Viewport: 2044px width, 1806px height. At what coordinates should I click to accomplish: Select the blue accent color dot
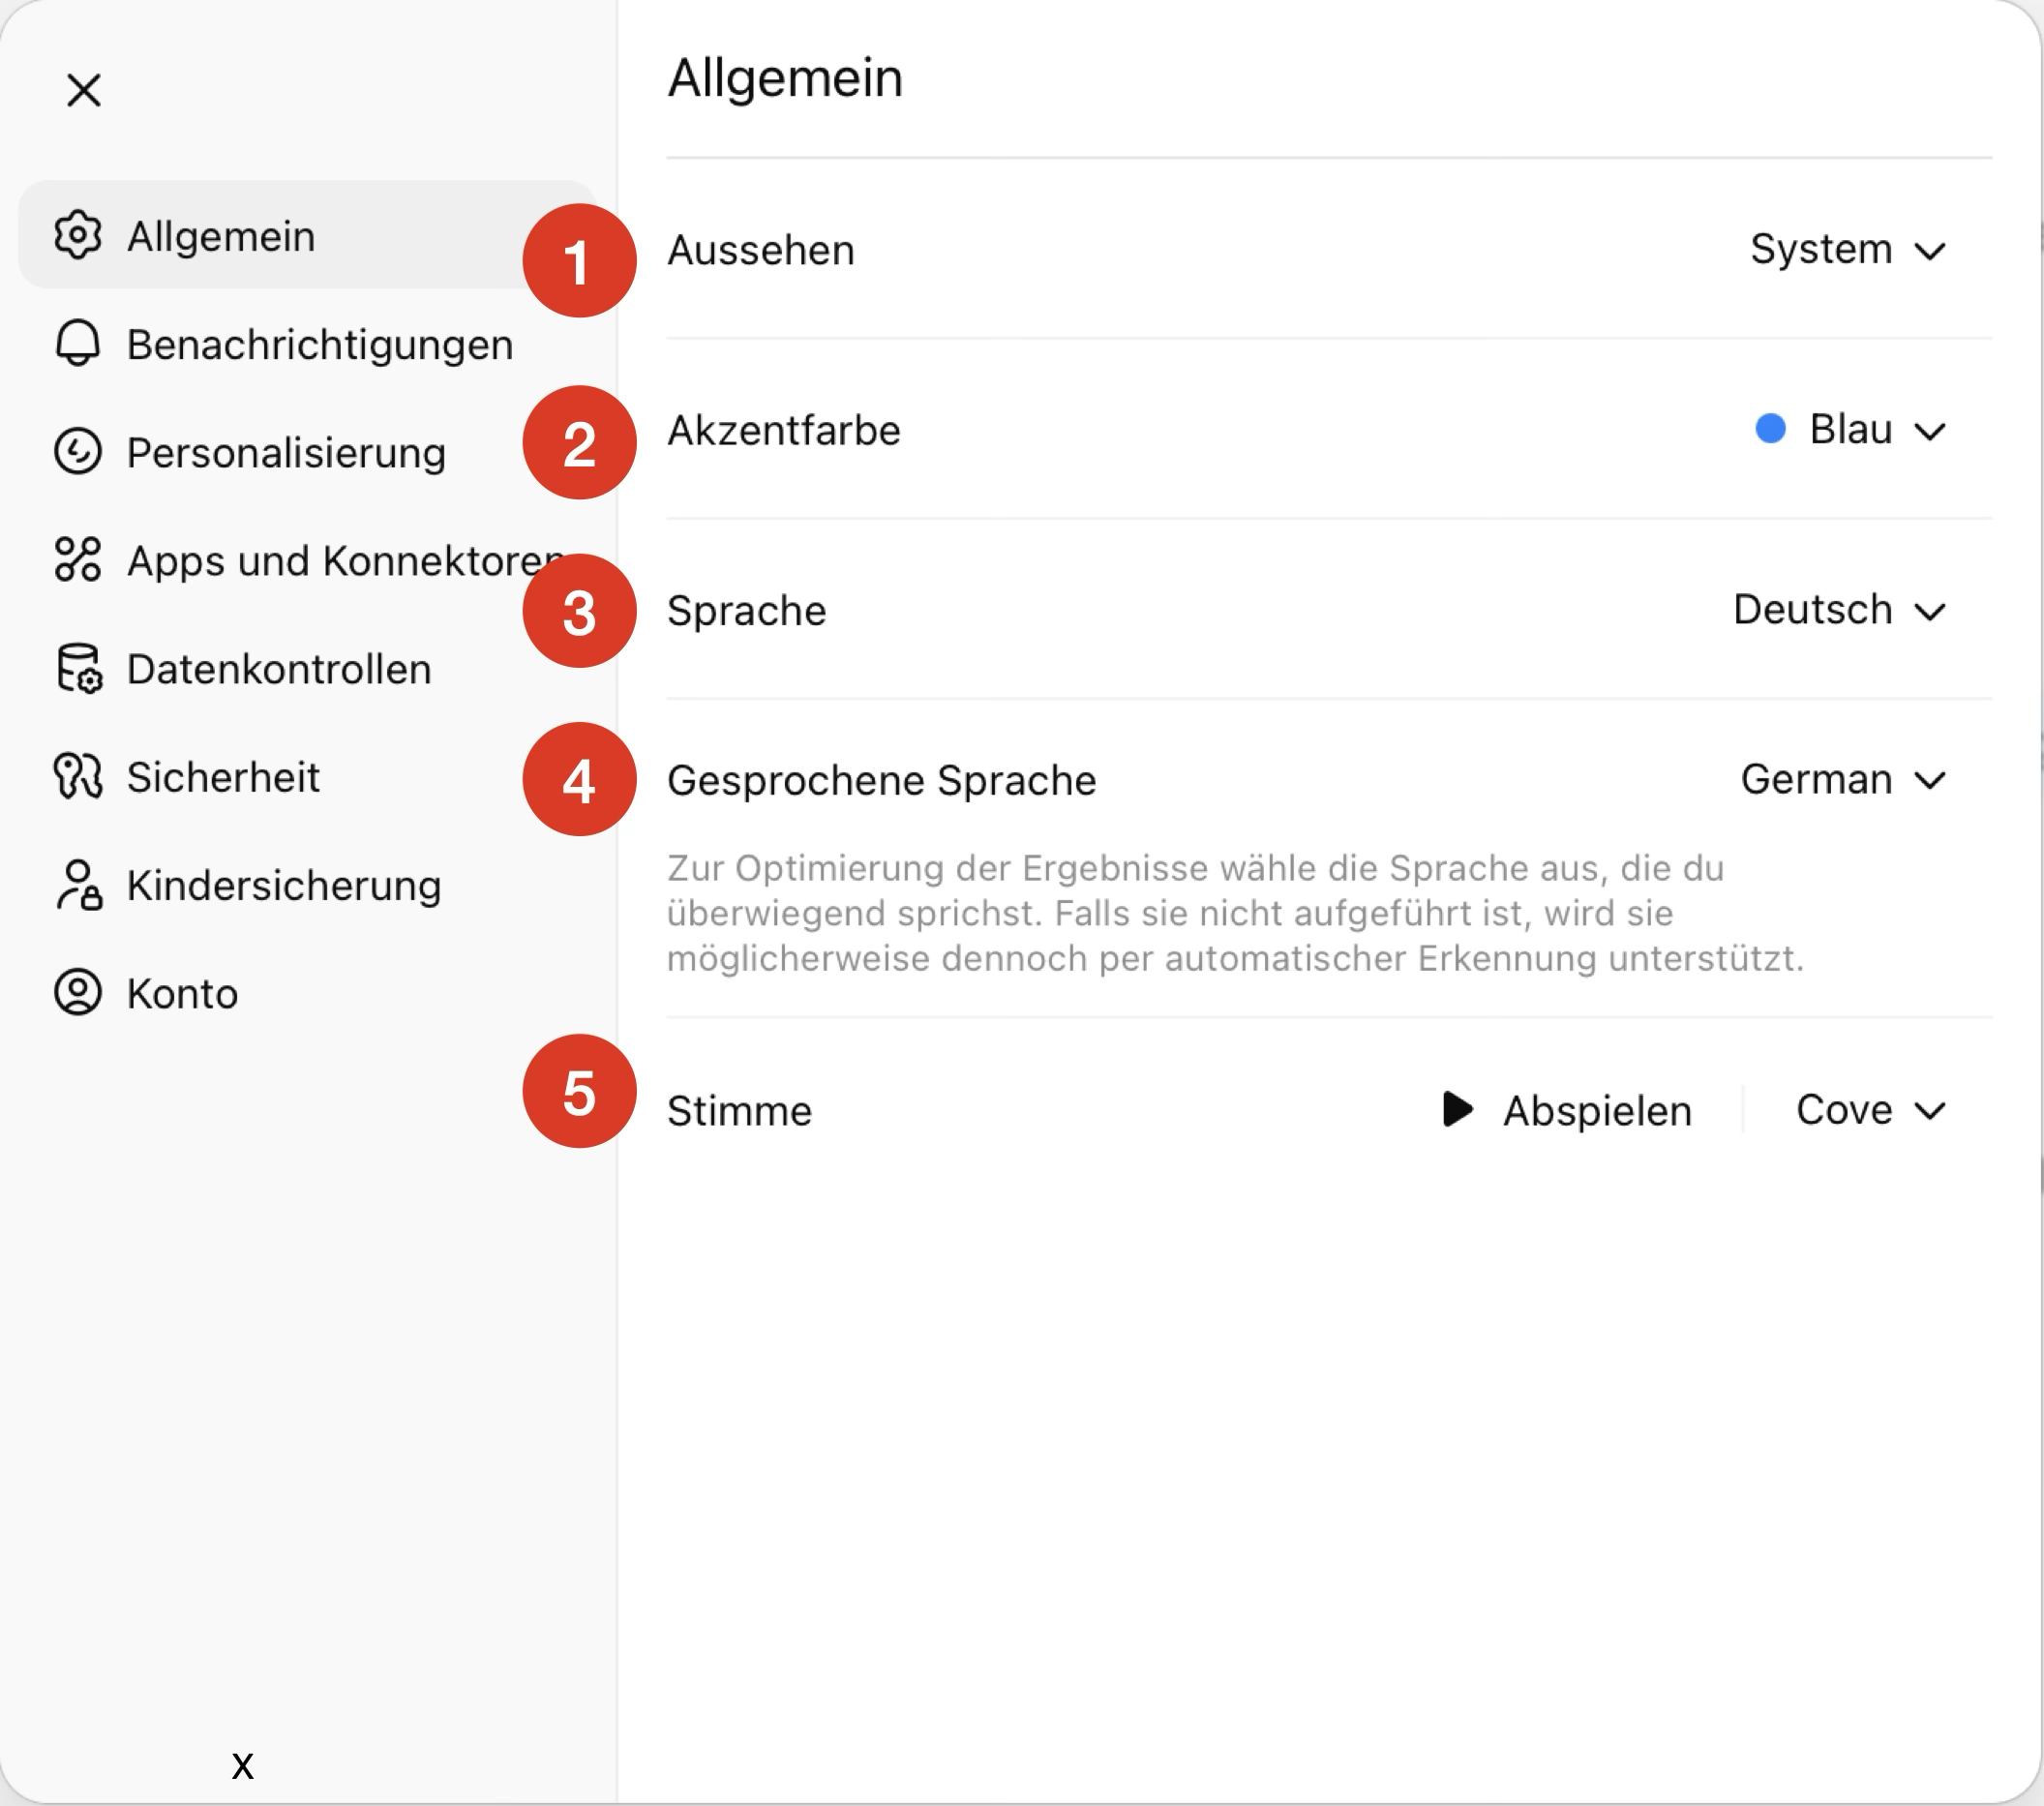click(x=1770, y=429)
